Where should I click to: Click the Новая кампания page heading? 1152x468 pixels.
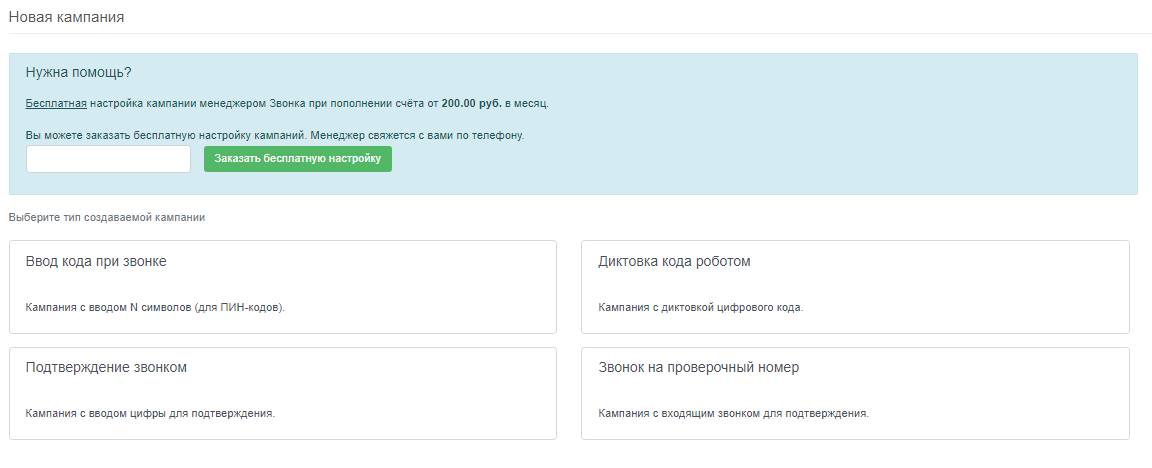pyautogui.click(x=66, y=17)
